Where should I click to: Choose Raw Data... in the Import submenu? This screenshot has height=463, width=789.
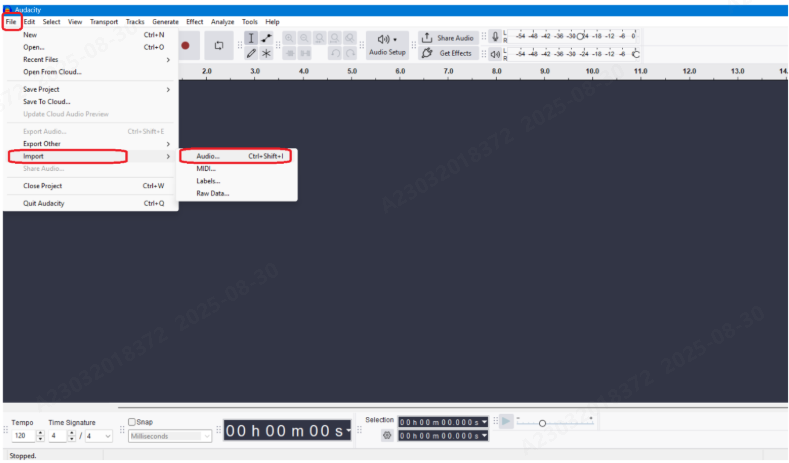pos(238,193)
